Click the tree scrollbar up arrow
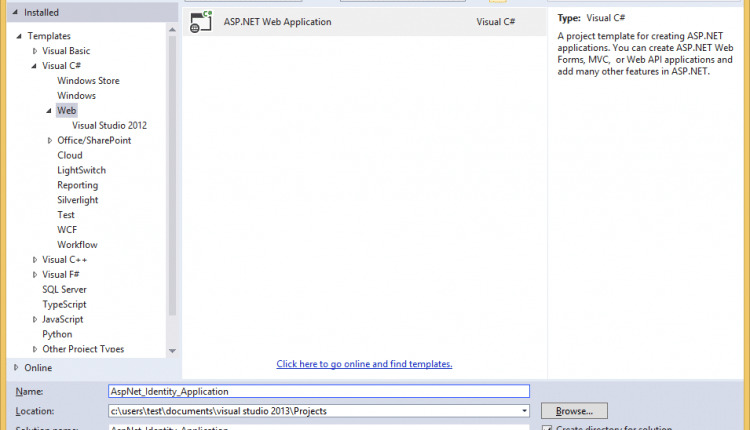Image resolution: width=750 pixels, height=430 pixels. pos(172,30)
